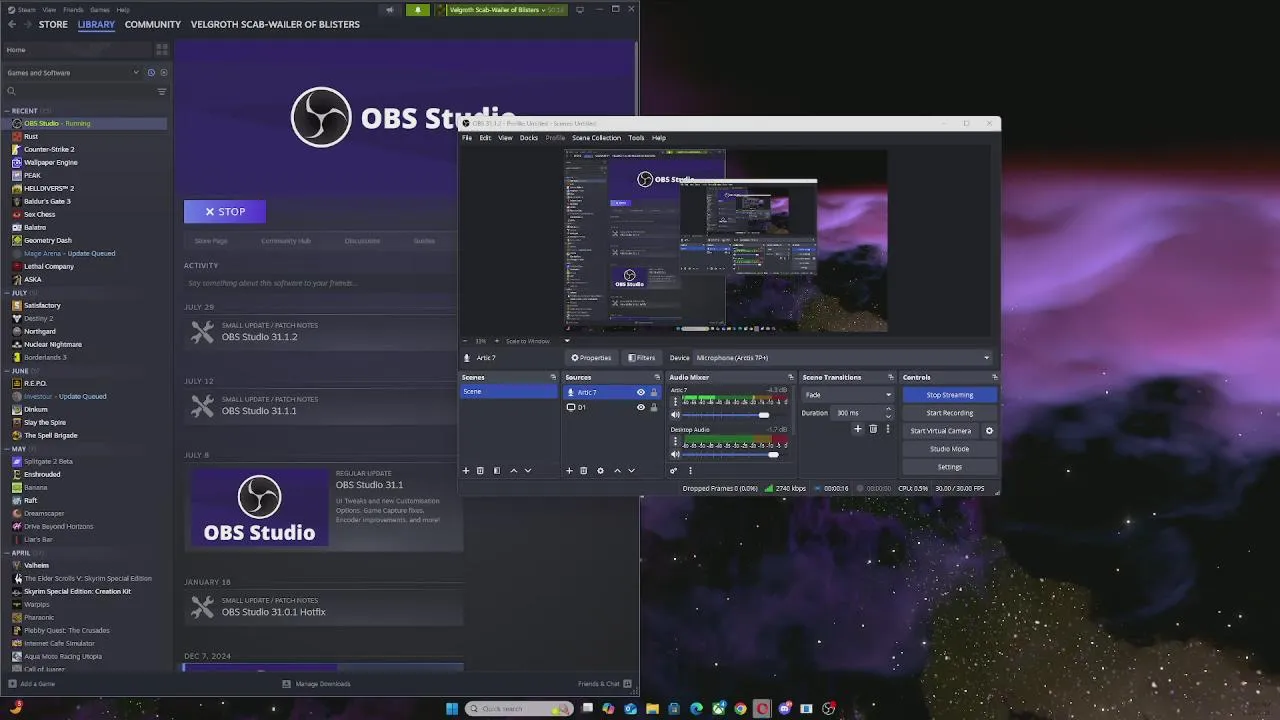
Task: Open Virtual Camera settings gear
Action: click(x=989, y=431)
